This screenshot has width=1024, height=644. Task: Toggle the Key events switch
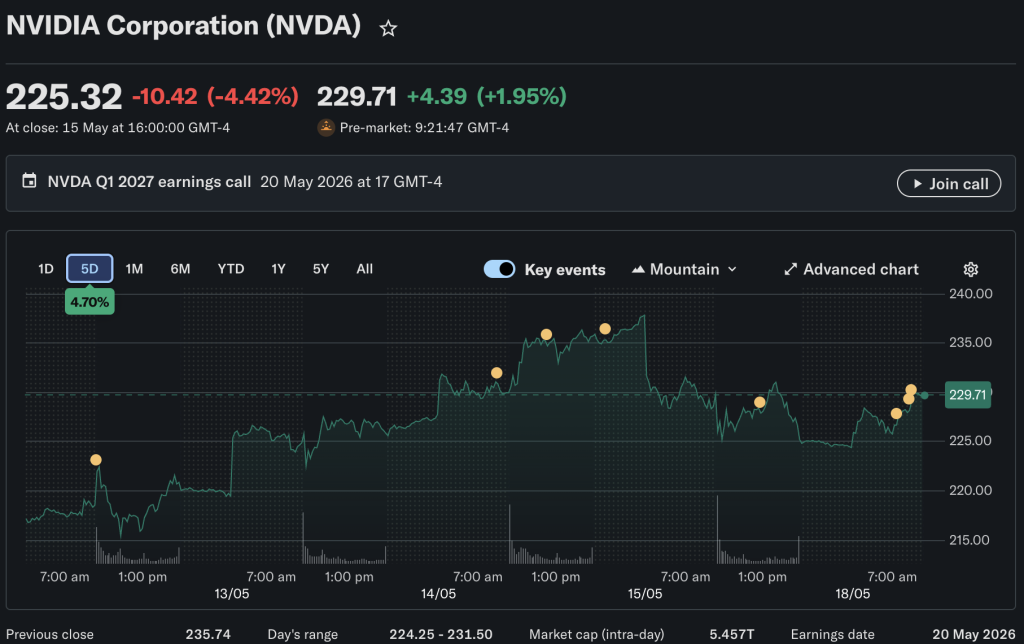500,269
